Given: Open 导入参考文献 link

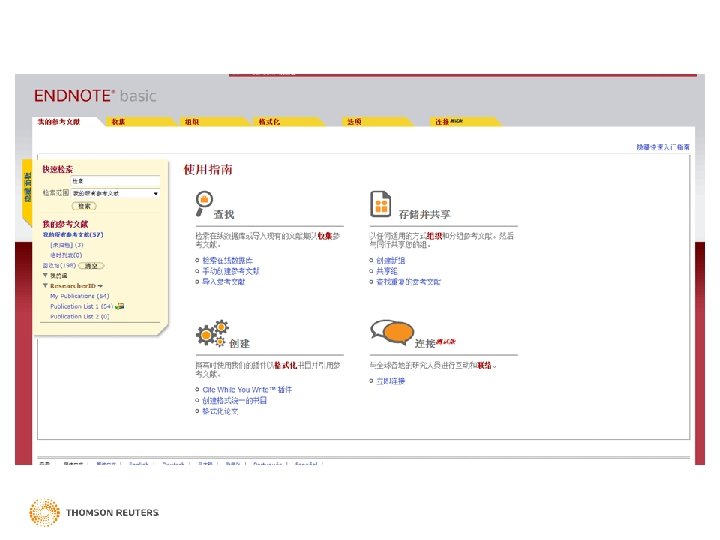Looking at the screenshot, I should tap(224, 281).
